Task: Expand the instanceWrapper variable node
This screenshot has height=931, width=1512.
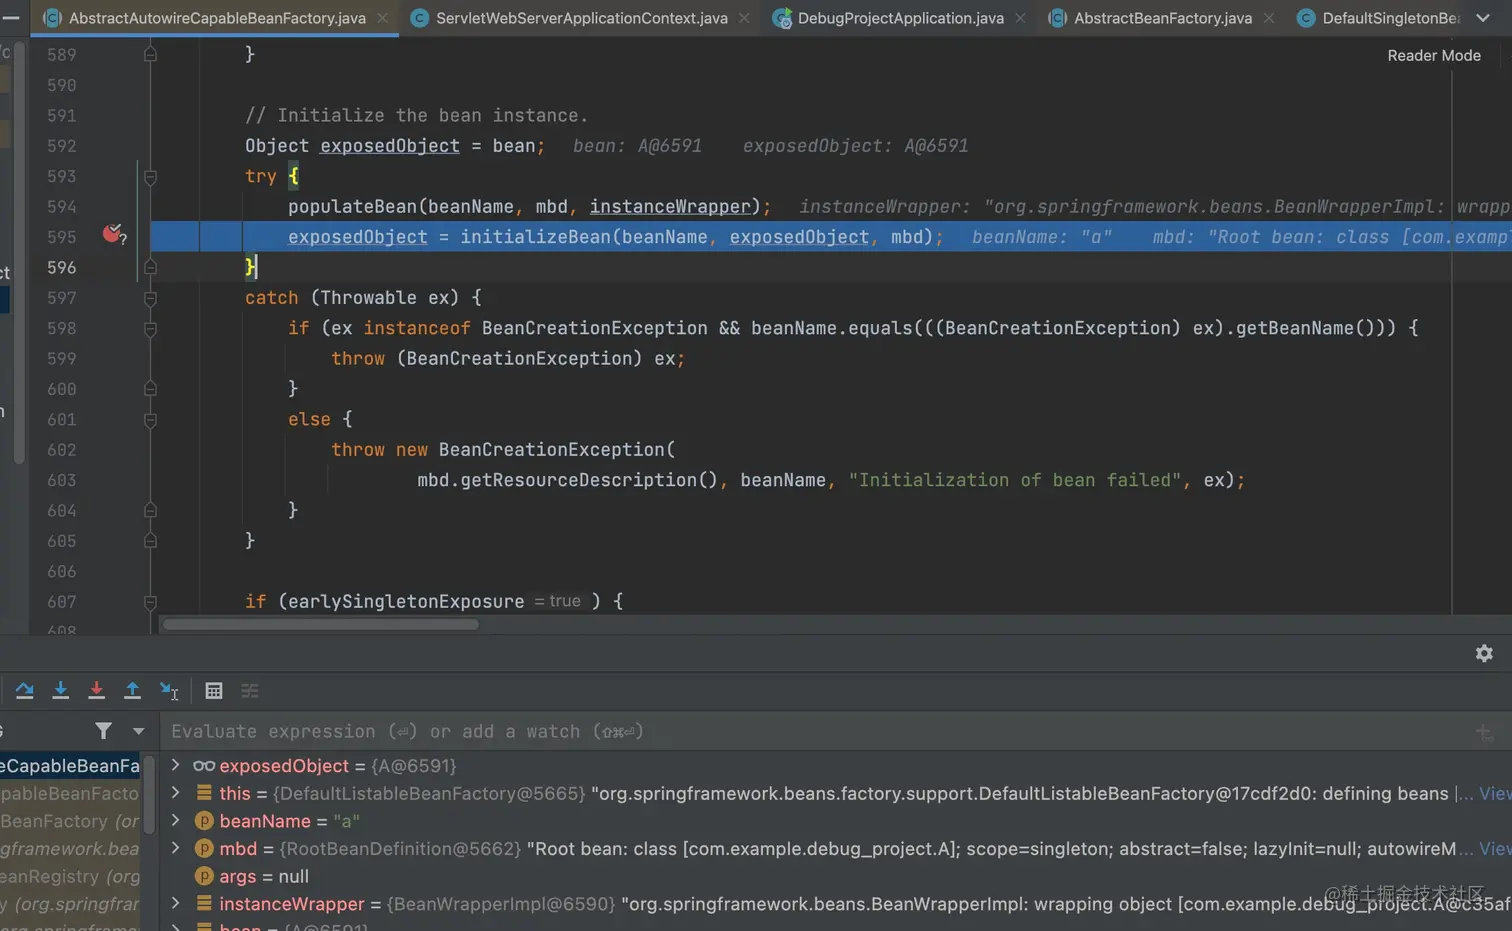Action: [x=176, y=903]
